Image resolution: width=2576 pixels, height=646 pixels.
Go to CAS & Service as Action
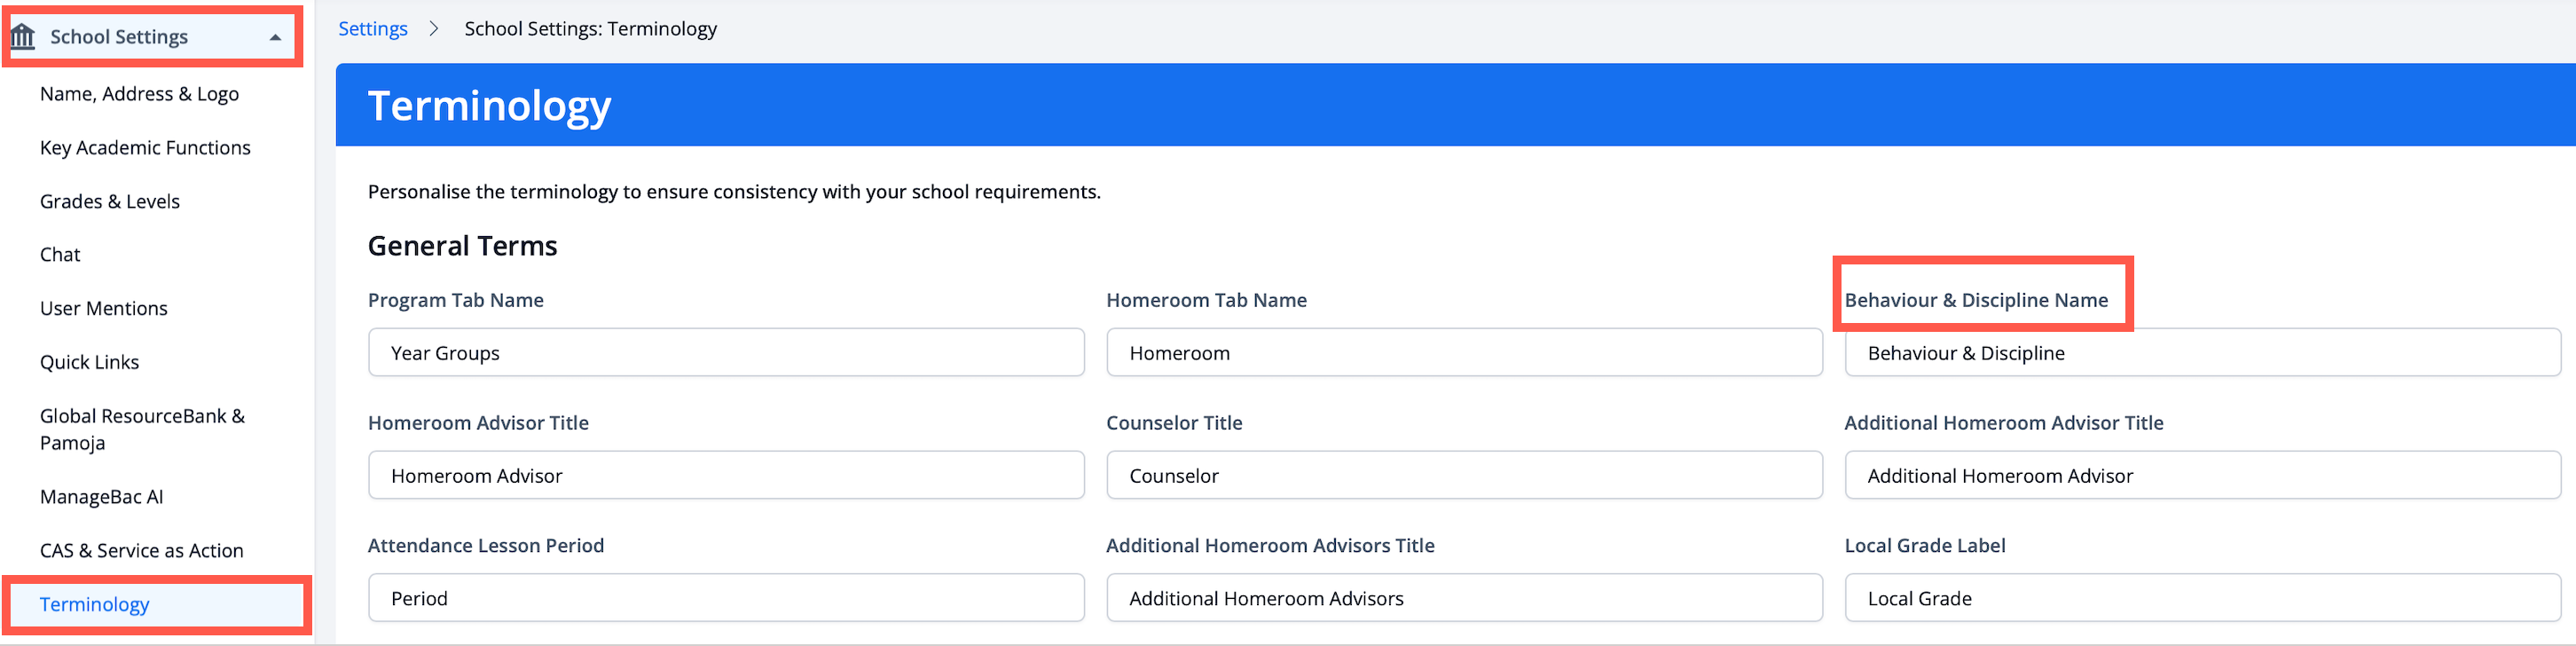click(x=141, y=551)
